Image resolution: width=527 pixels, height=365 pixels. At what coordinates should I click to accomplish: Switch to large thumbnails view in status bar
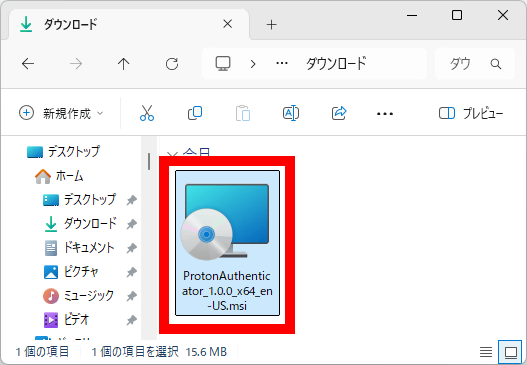tap(511, 352)
